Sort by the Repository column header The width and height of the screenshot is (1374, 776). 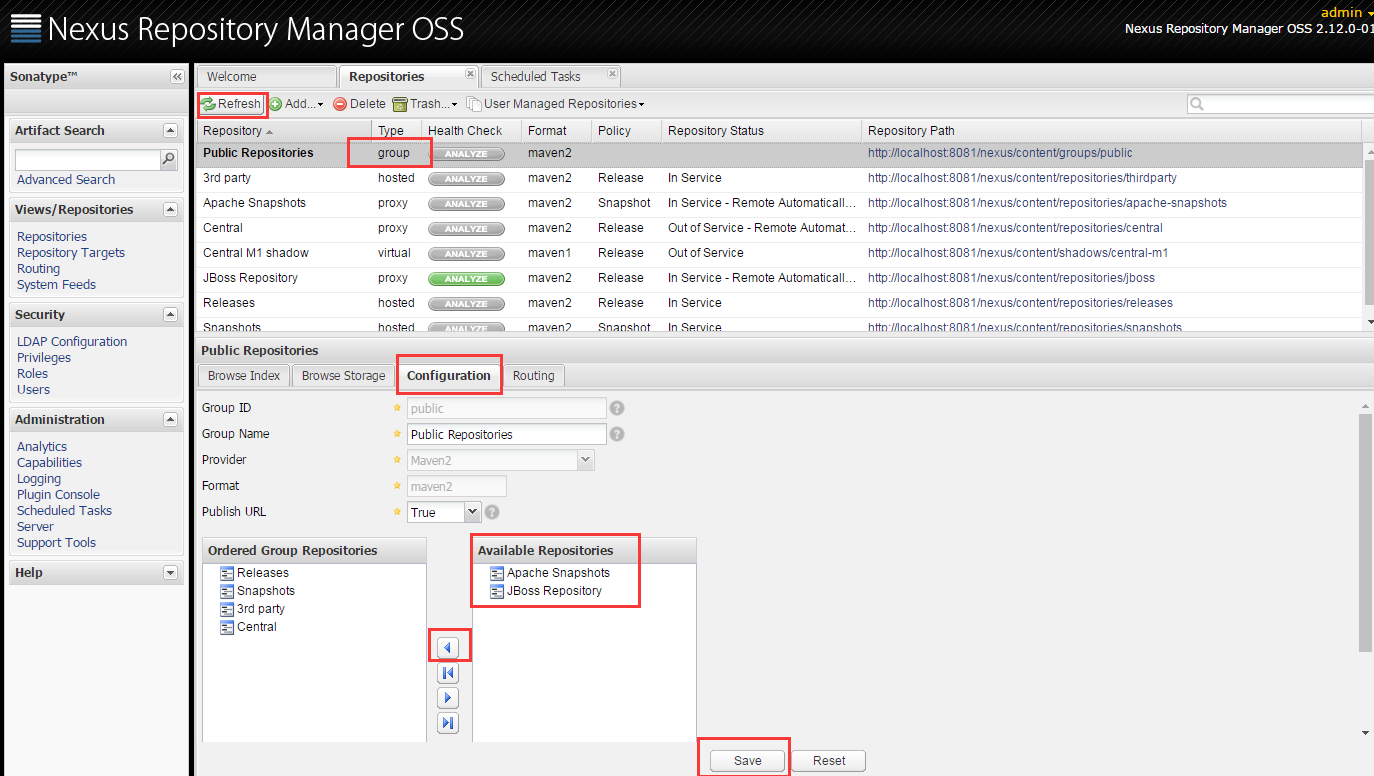coord(284,131)
